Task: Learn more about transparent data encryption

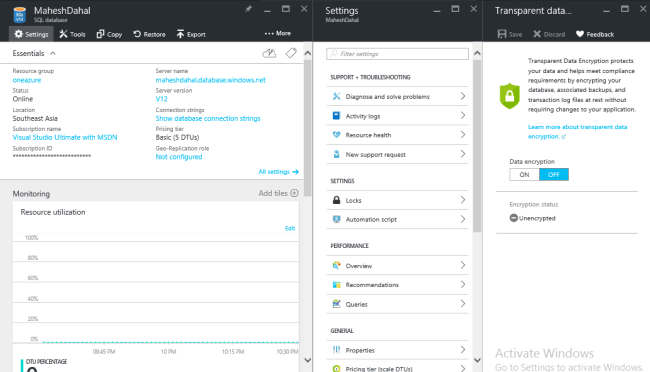Action: click(577, 131)
